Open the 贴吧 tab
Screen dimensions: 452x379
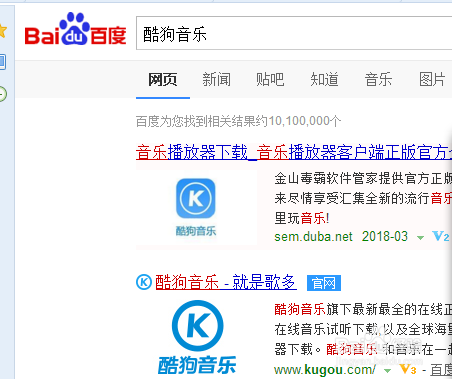pos(270,80)
